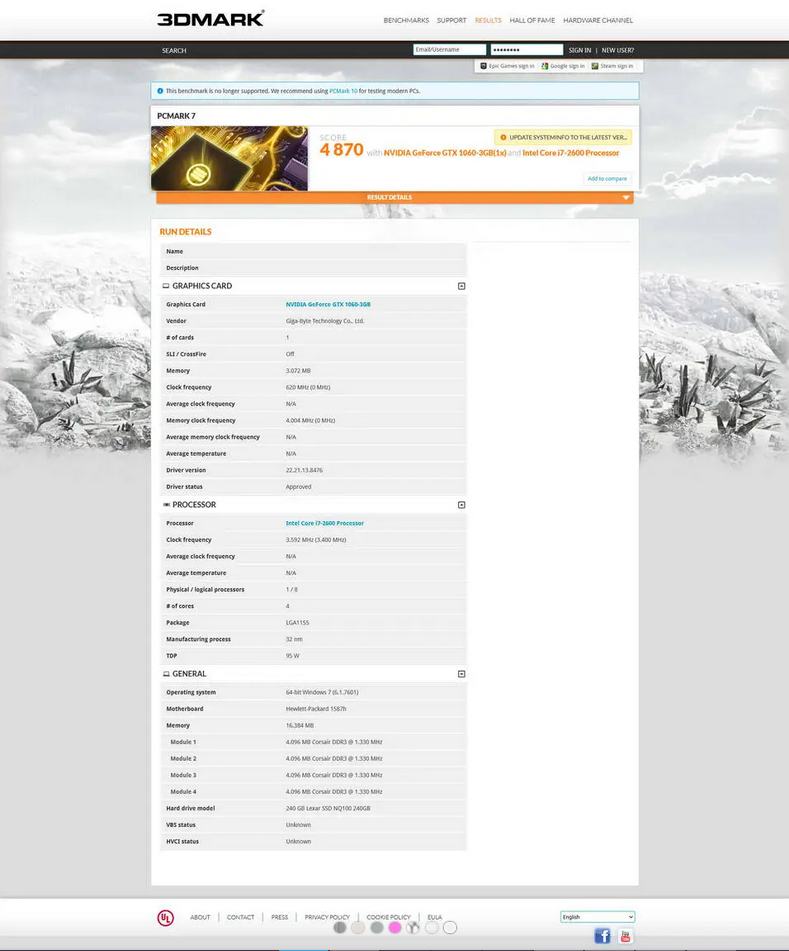Open the NVIDIA GeForce GTX 1060-3GB(1x) score link
Screen dimensions: 789x951
445,153
